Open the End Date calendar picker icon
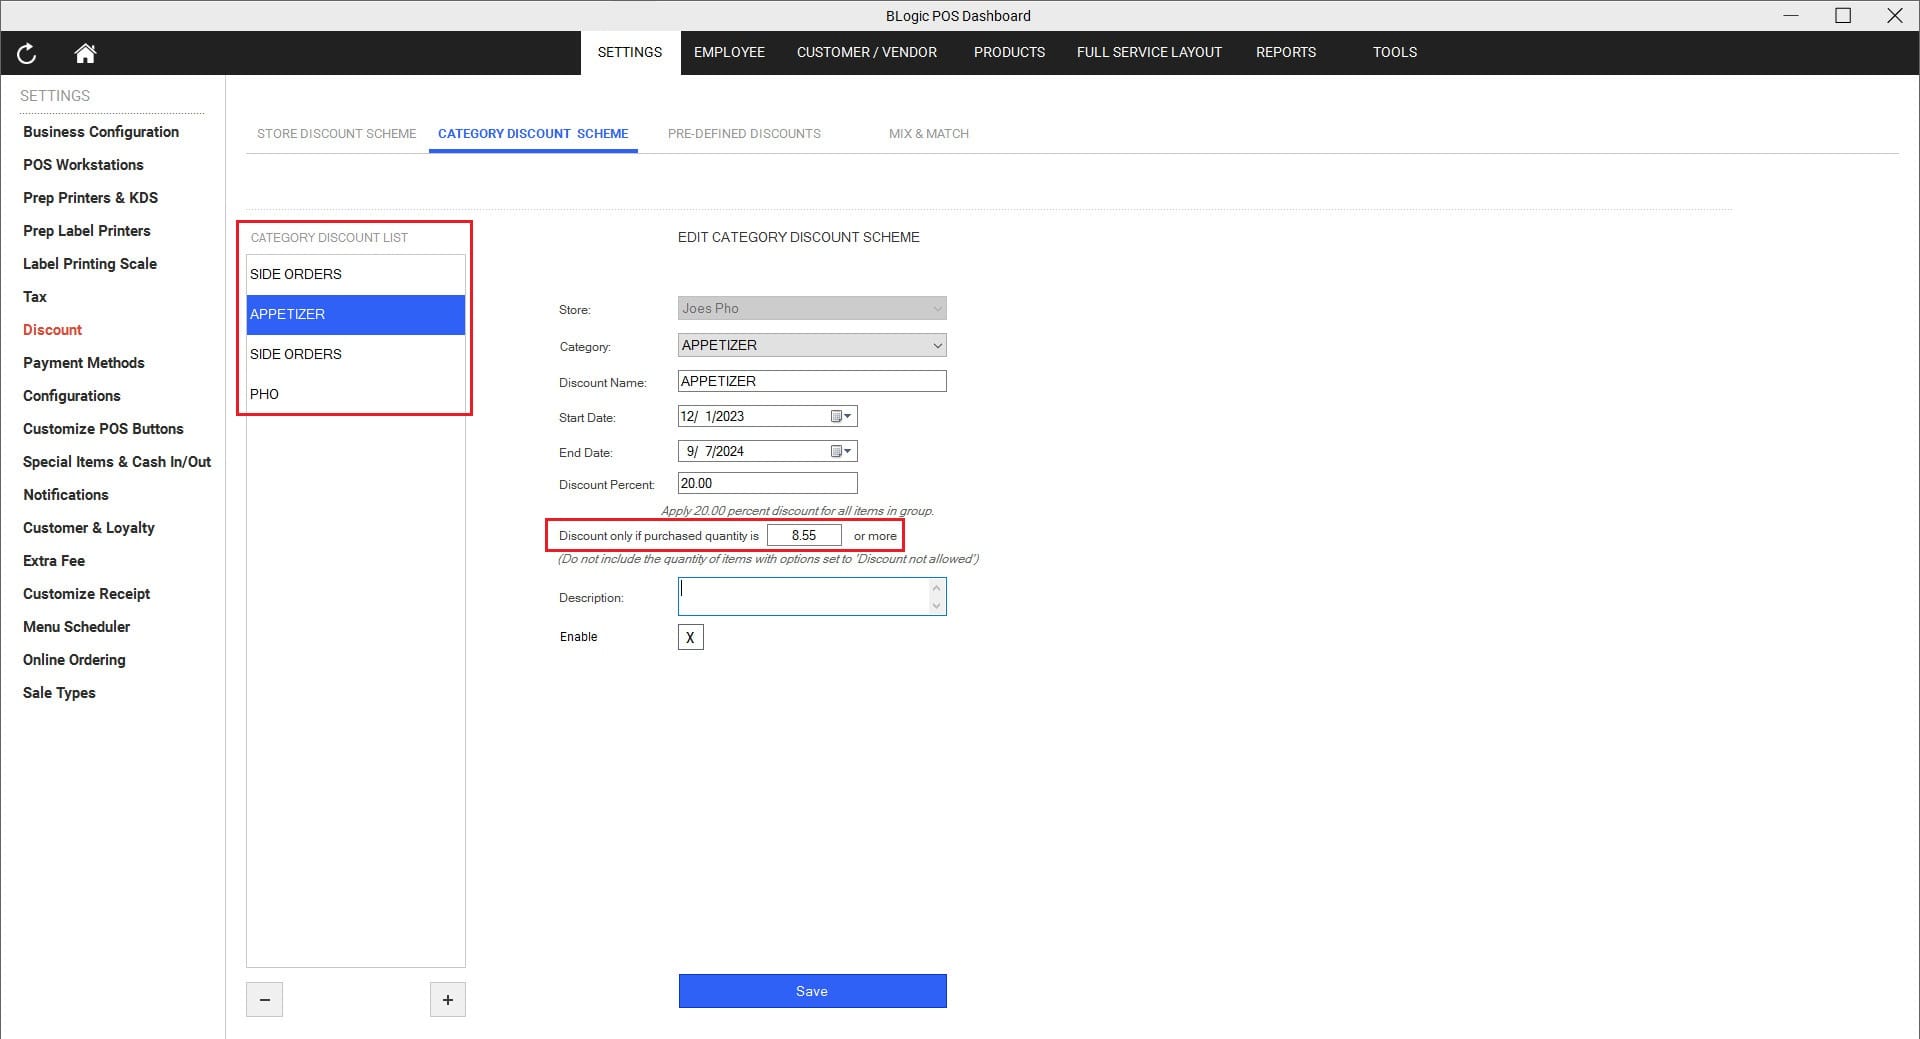The image size is (1920, 1039). tap(837, 451)
